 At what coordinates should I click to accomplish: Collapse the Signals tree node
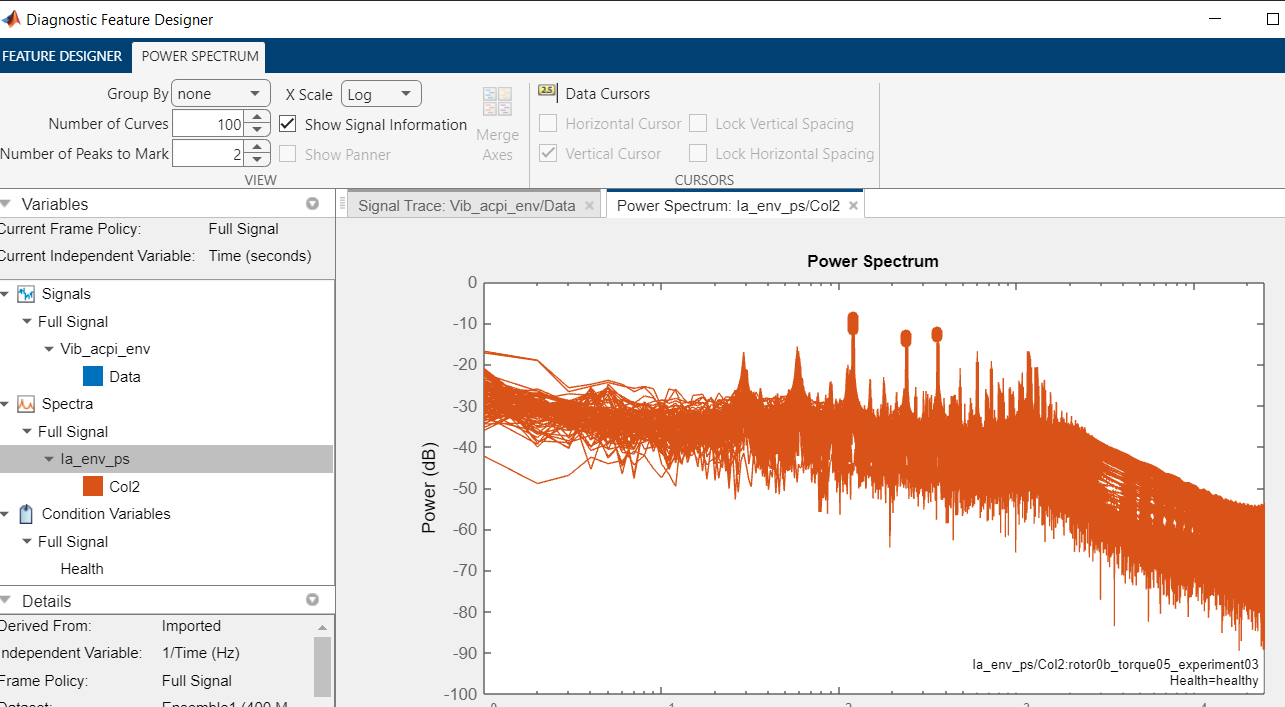tap(6, 294)
